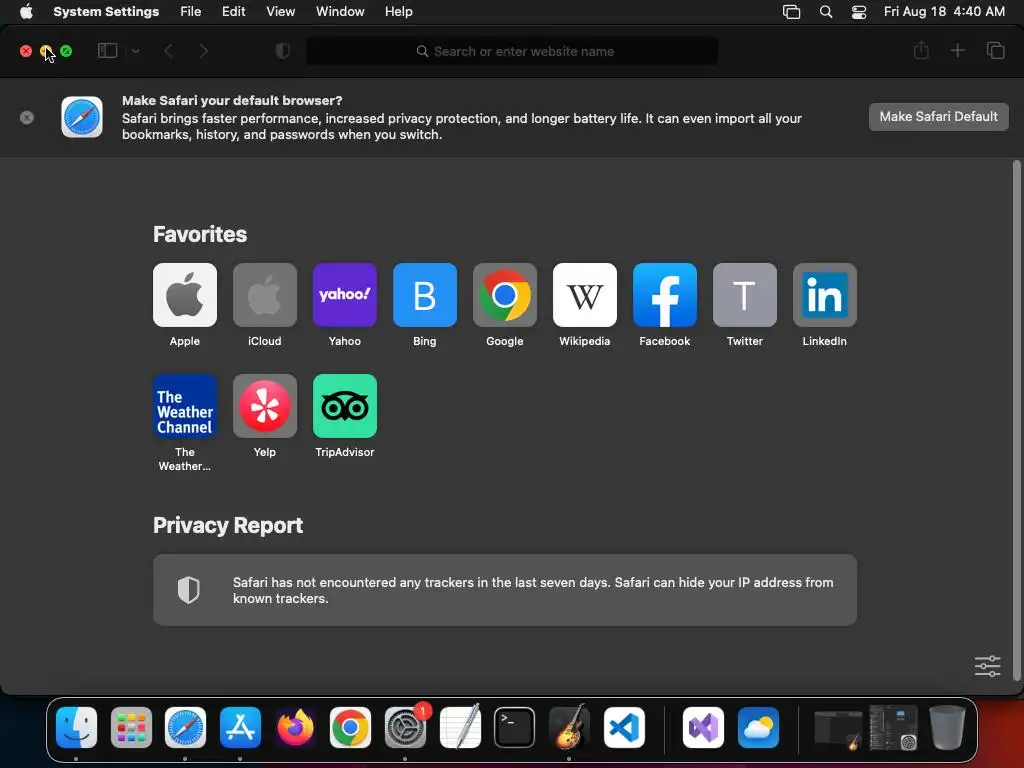
Task: Open Control Center in the menu bar
Action: (859, 12)
